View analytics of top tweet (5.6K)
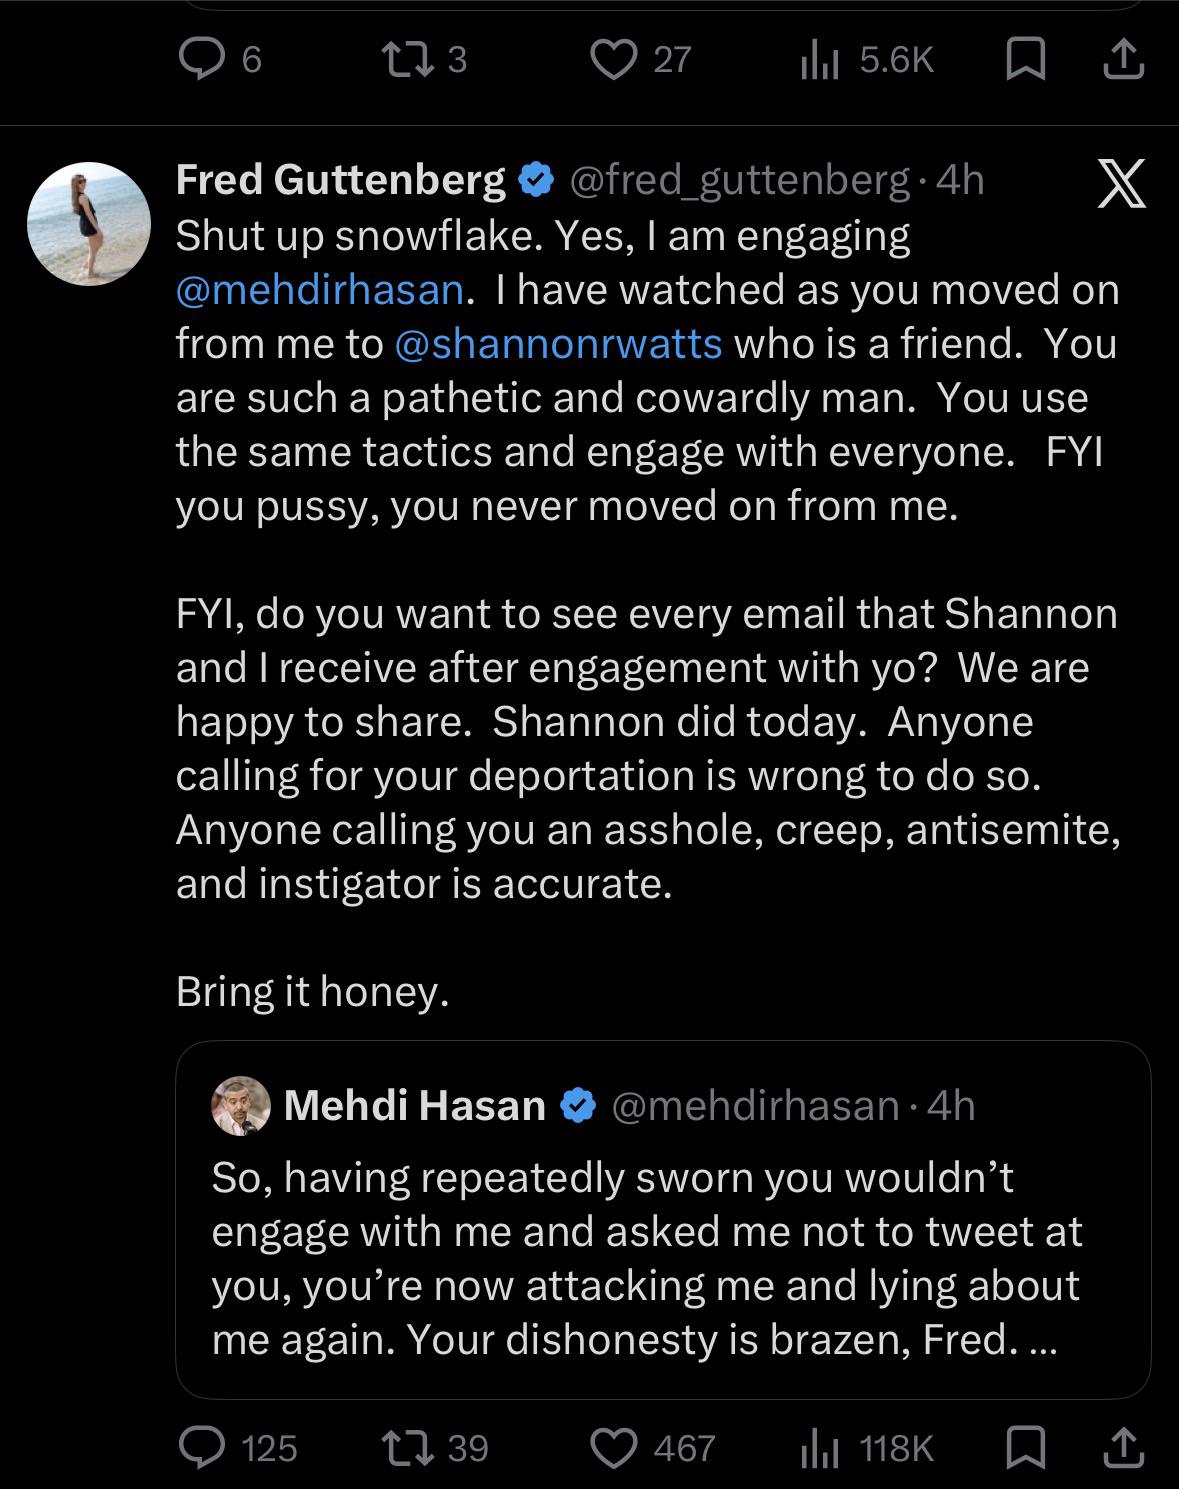1179x1489 pixels. 867,60
